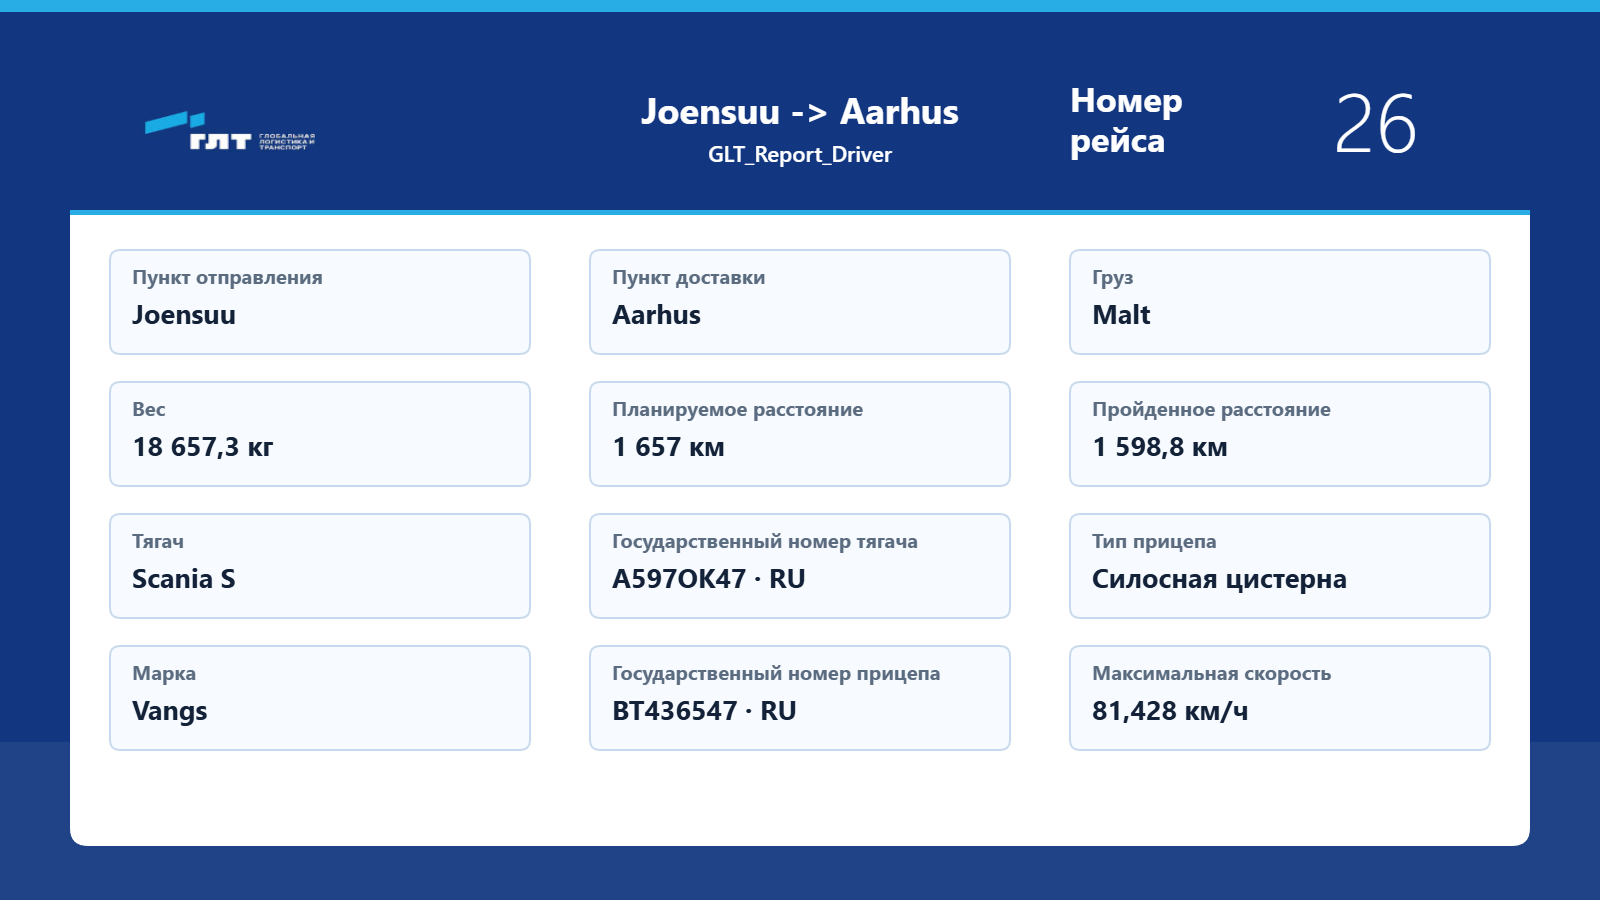Click the GLT_Report_Driver subtitle
Viewport: 1600px width, 900px height.
800,155
